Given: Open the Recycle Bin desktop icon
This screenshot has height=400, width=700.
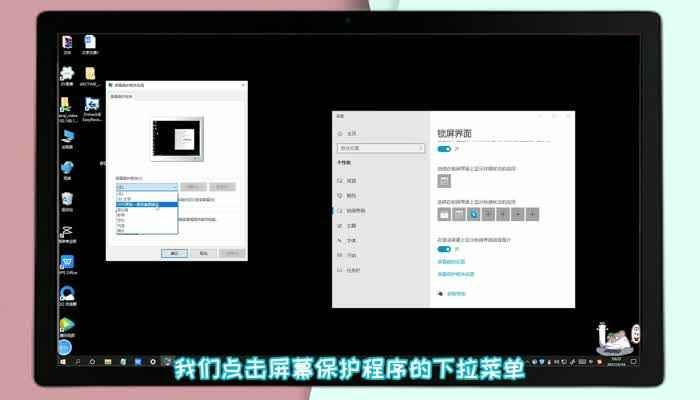Looking at the screenshot, I should 67,200.
